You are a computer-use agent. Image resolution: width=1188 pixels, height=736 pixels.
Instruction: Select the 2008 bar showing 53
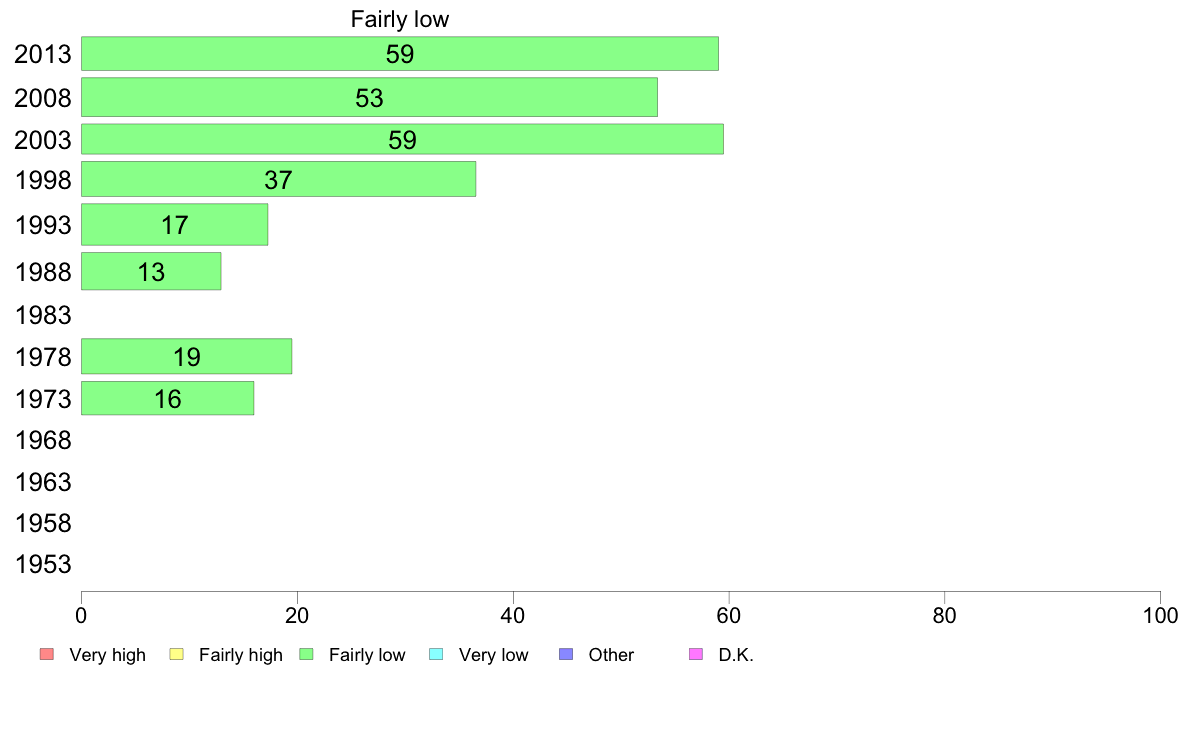pos(370,97)
